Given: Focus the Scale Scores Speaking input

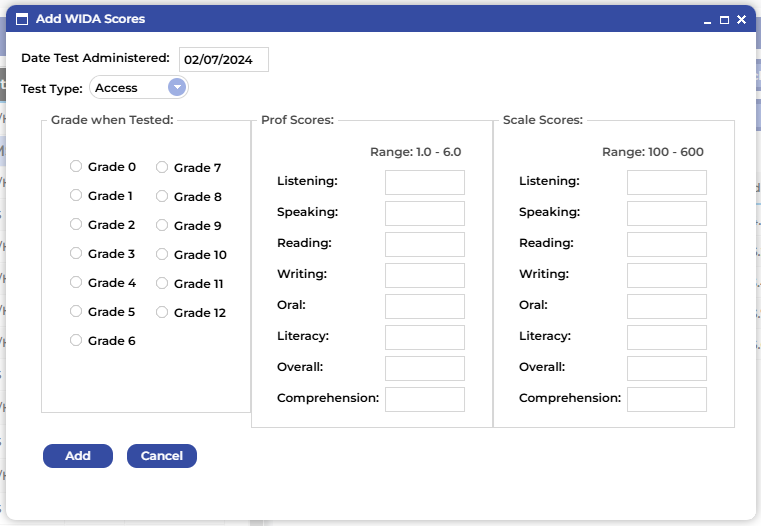Looking at the screenshot, I should [x=667, y=213].
